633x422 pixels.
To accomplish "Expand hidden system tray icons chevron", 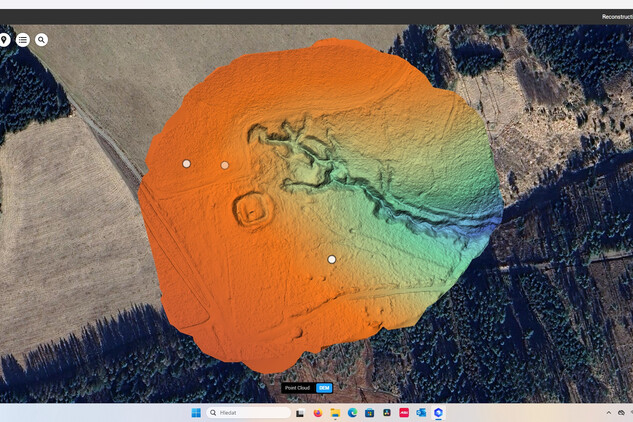I will (x=608, y=412).
